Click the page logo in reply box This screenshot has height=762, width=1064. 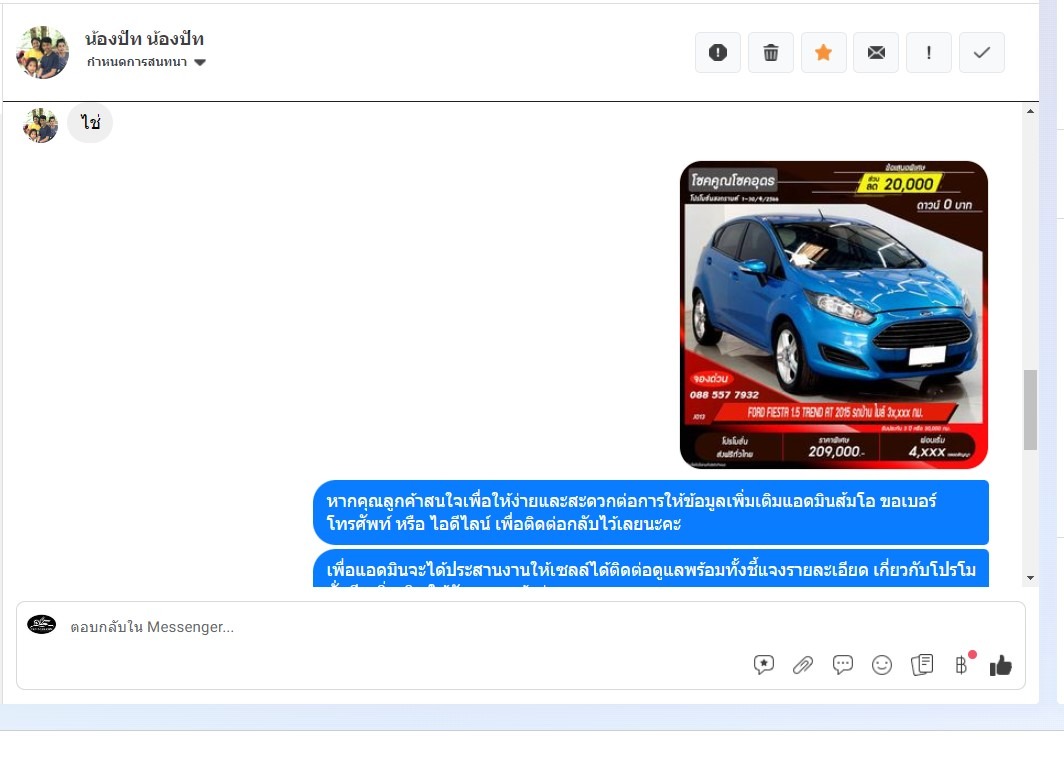tap(41, 624)
